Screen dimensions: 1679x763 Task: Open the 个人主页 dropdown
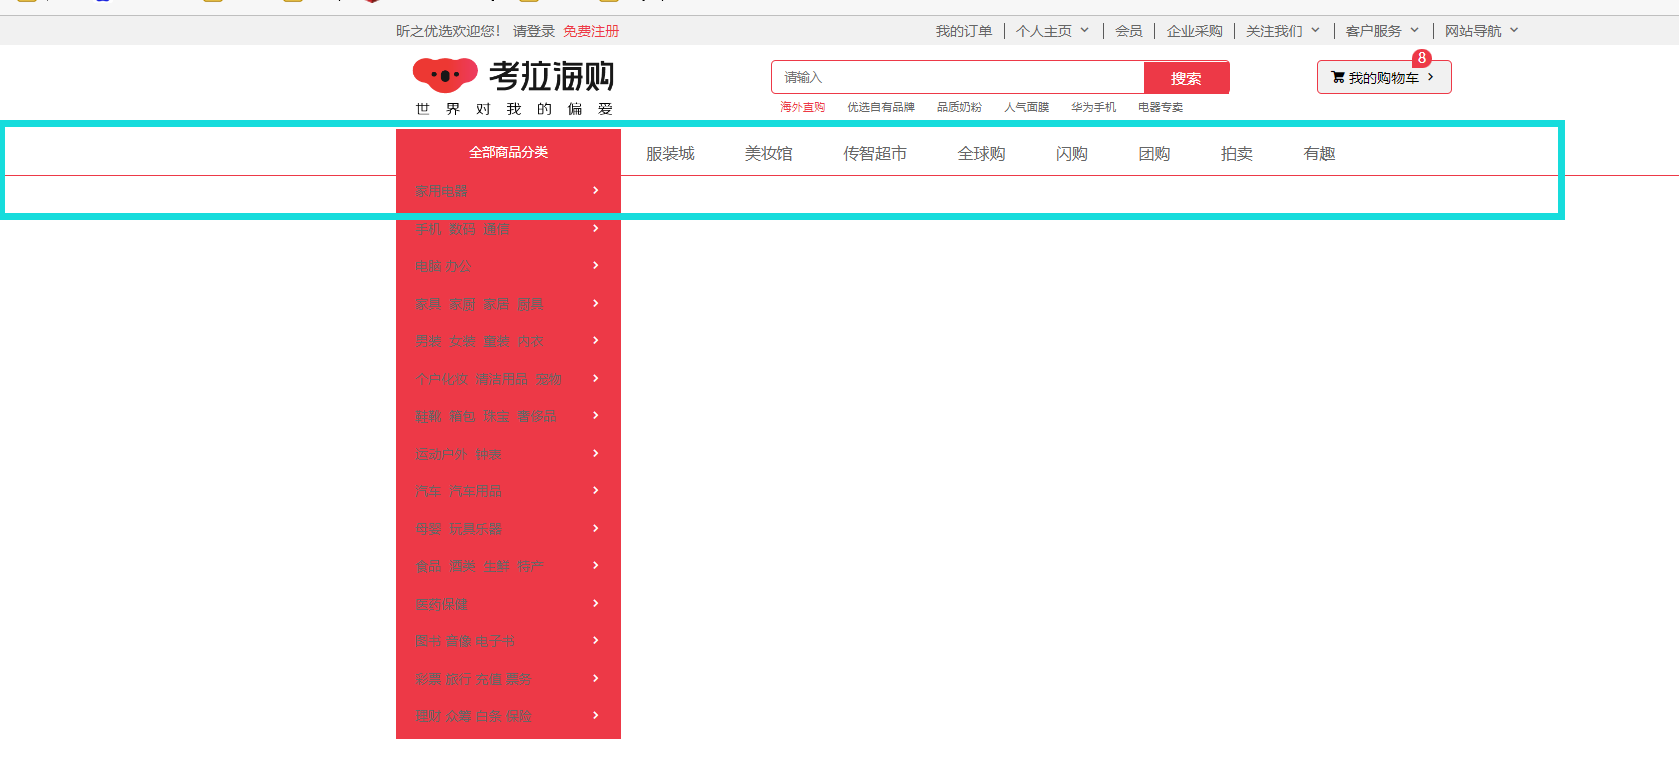point(1053,31)
